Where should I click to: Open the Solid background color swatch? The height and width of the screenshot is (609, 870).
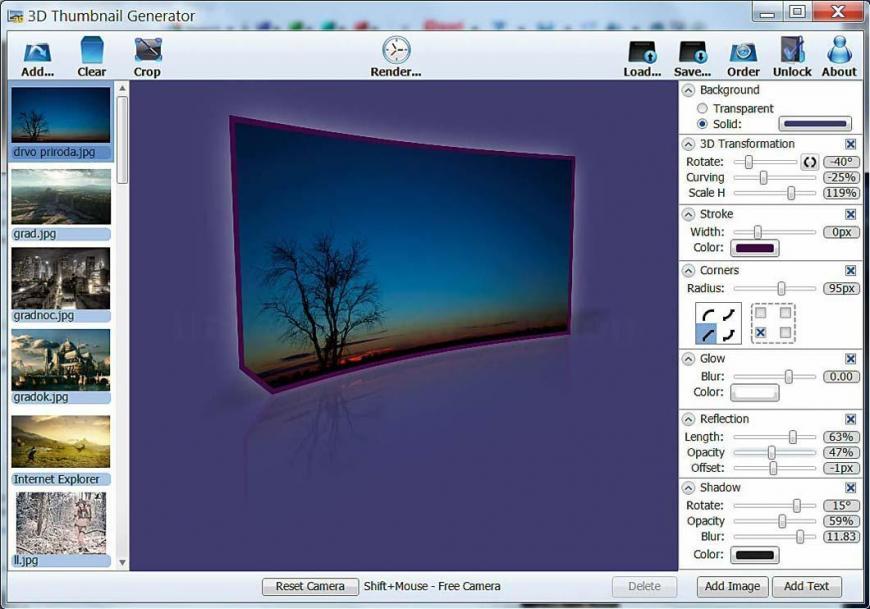[815, 124]
